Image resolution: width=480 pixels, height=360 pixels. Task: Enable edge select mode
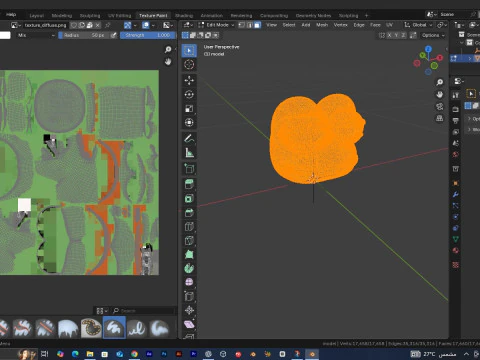click(250, 25)
